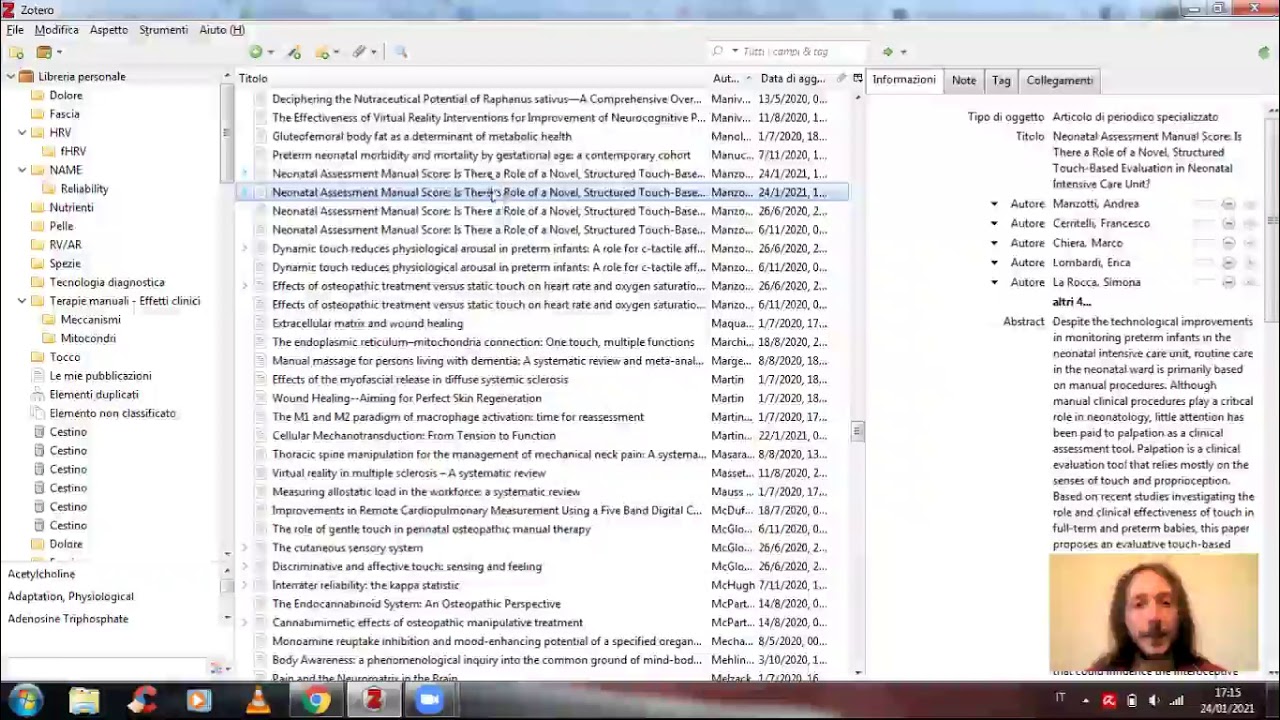1280x720 pixels.
Task: Collapse the HRV collection
Action: tap(22, 133)
